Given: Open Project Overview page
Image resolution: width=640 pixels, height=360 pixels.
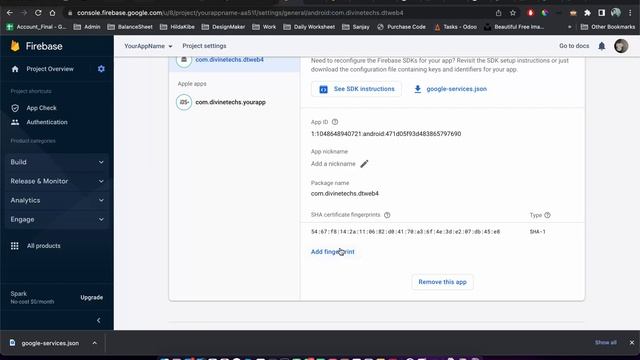Looking at the screenshot, I should point(50,69).
